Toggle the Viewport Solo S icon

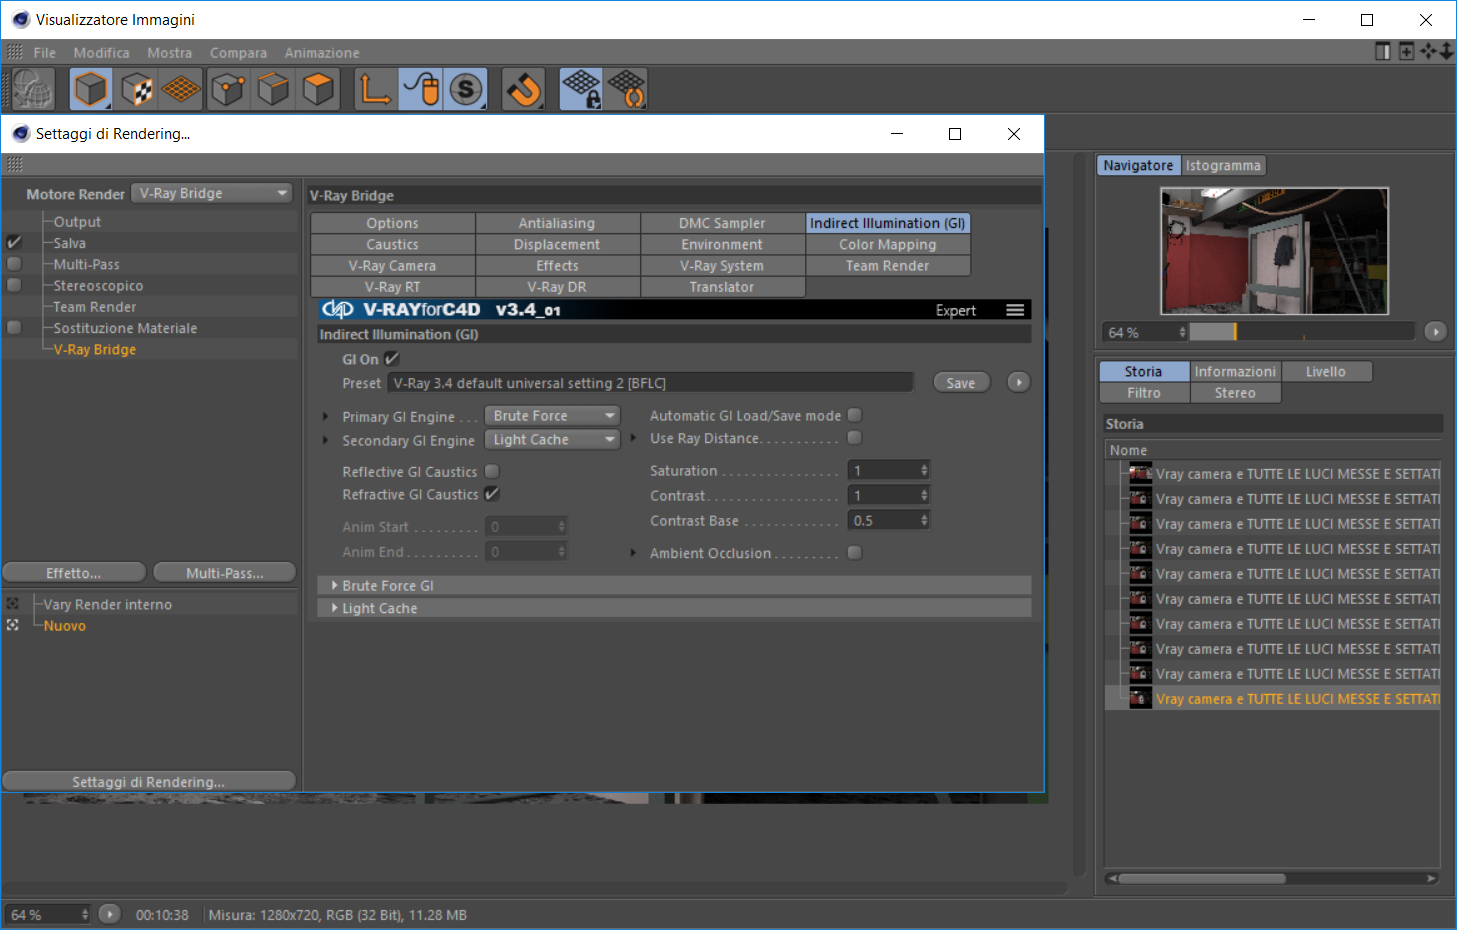click(x=465, y=90)
